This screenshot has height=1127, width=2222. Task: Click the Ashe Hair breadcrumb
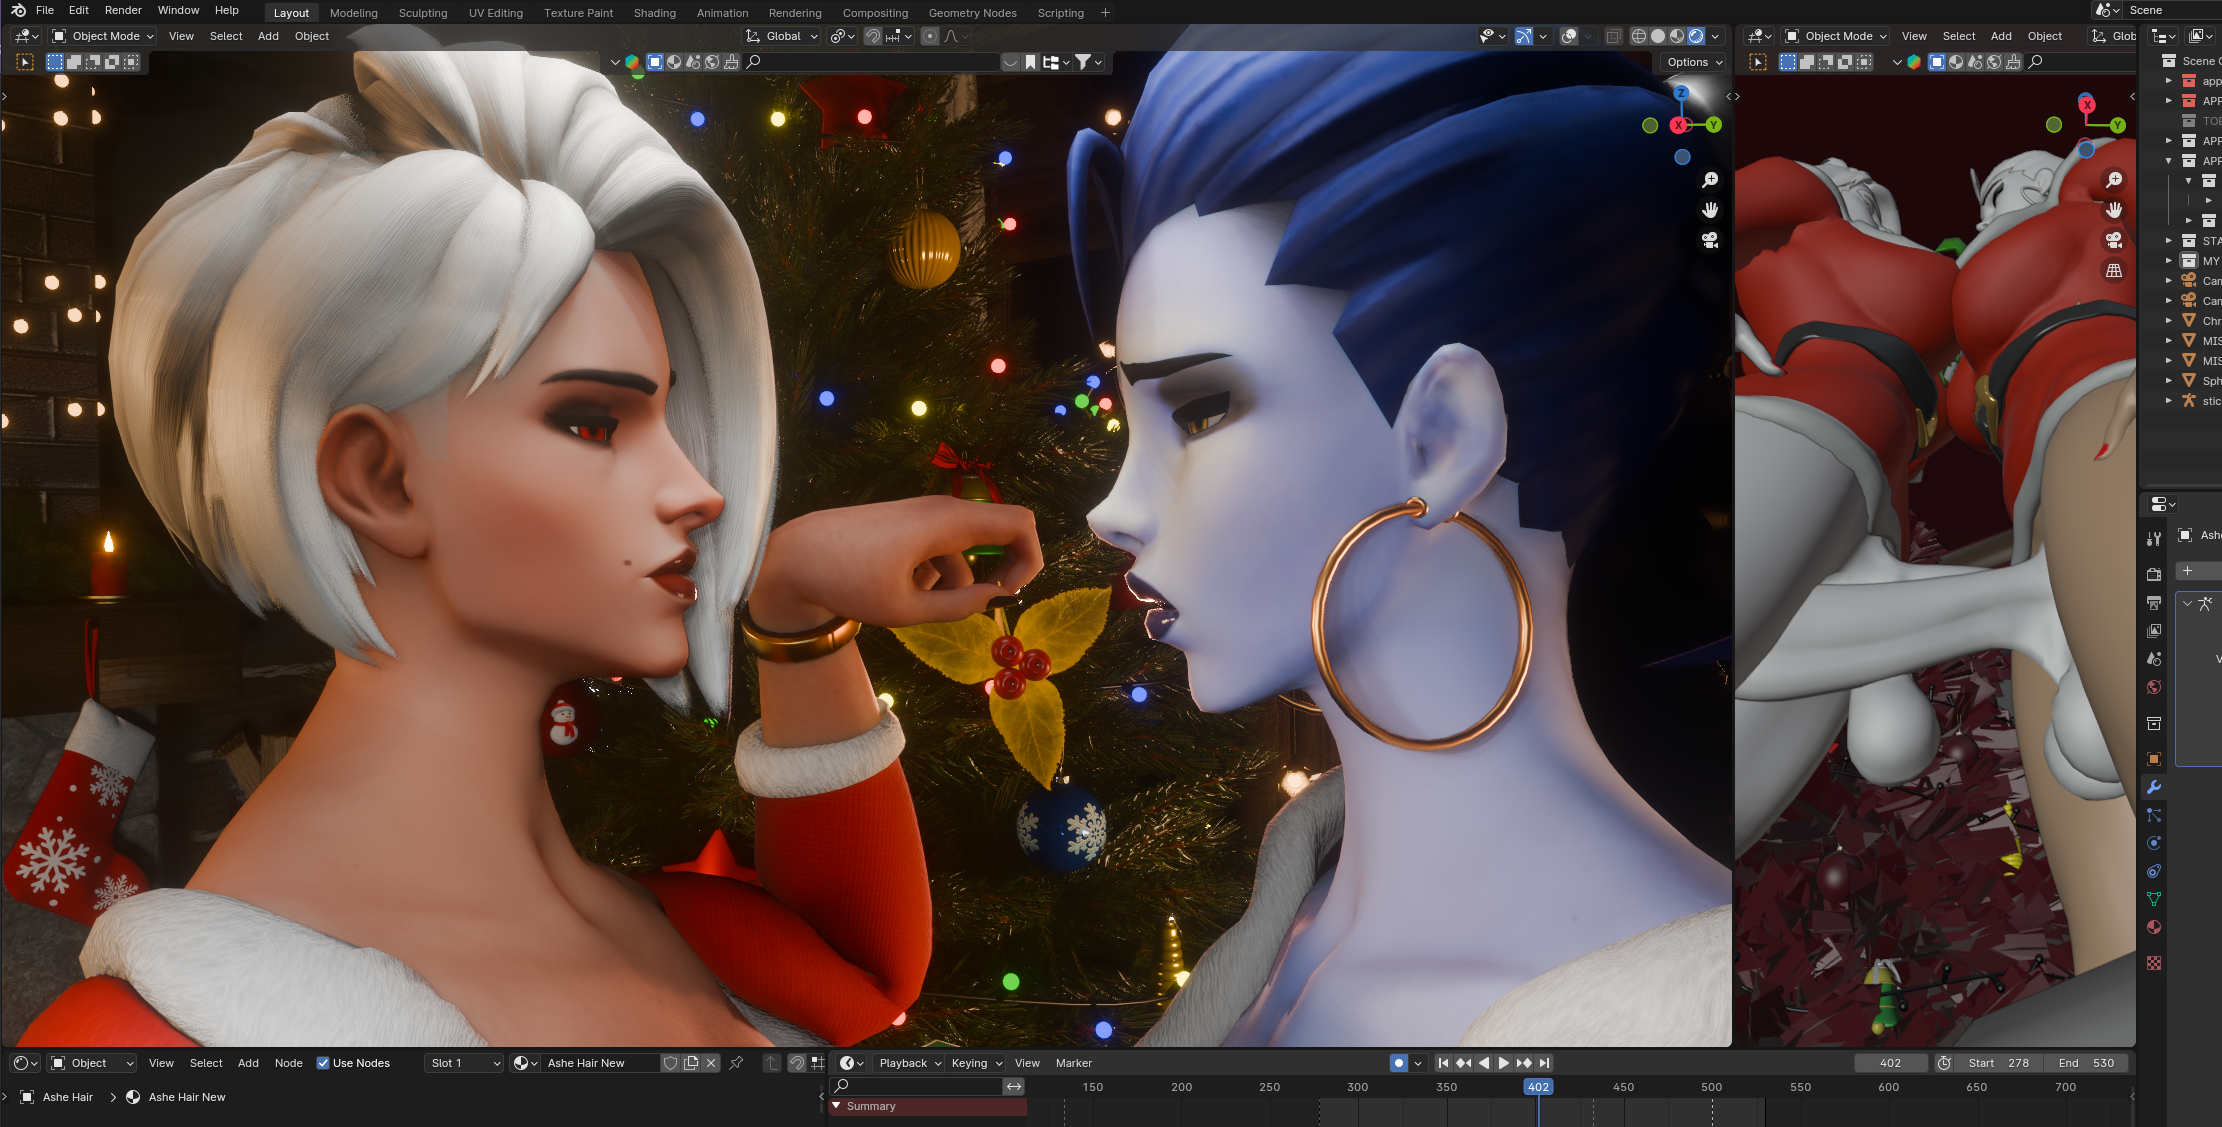point(68,1097)
